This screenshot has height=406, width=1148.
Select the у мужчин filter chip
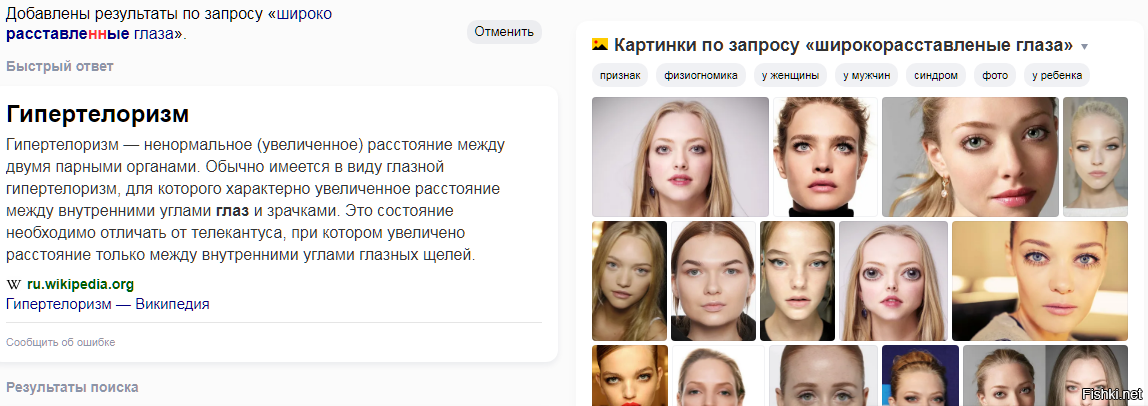coord(866,75)
